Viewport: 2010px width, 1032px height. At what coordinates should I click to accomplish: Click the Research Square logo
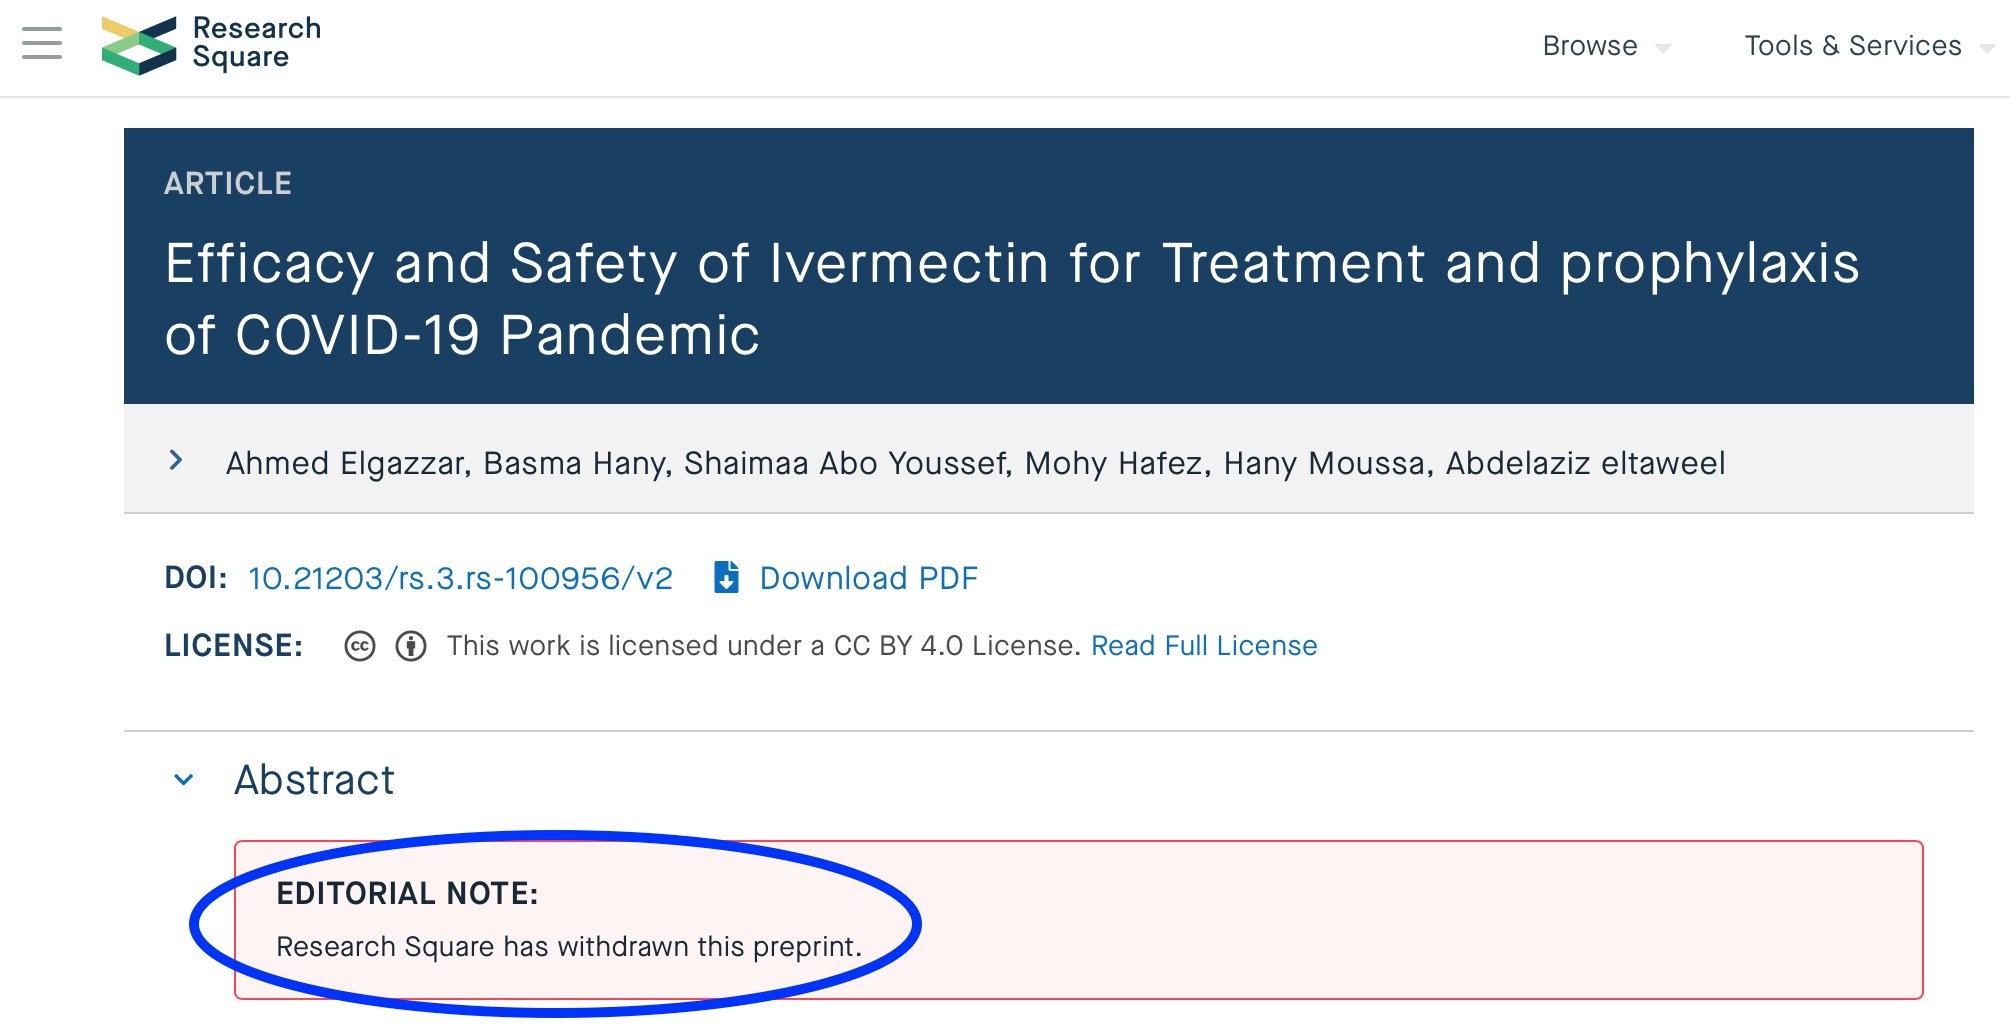pos(211,45)
